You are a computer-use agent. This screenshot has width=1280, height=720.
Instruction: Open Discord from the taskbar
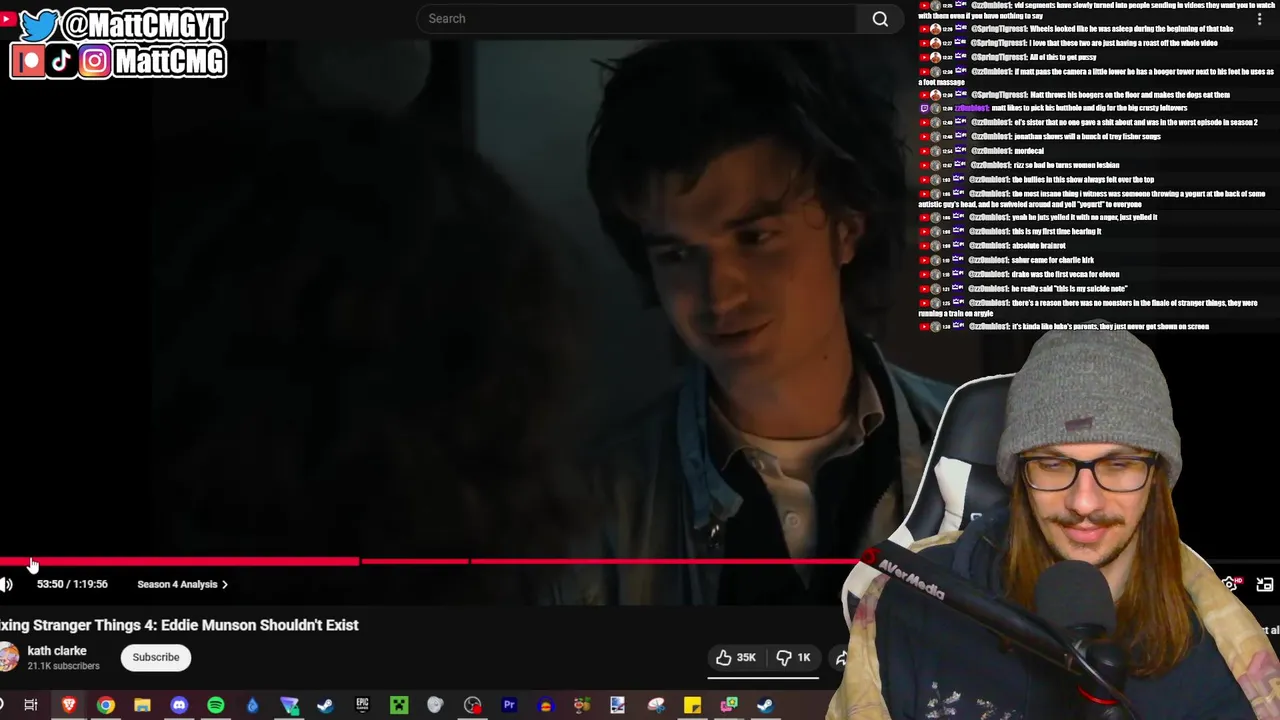pyautogui.click(x=179, y=706)
